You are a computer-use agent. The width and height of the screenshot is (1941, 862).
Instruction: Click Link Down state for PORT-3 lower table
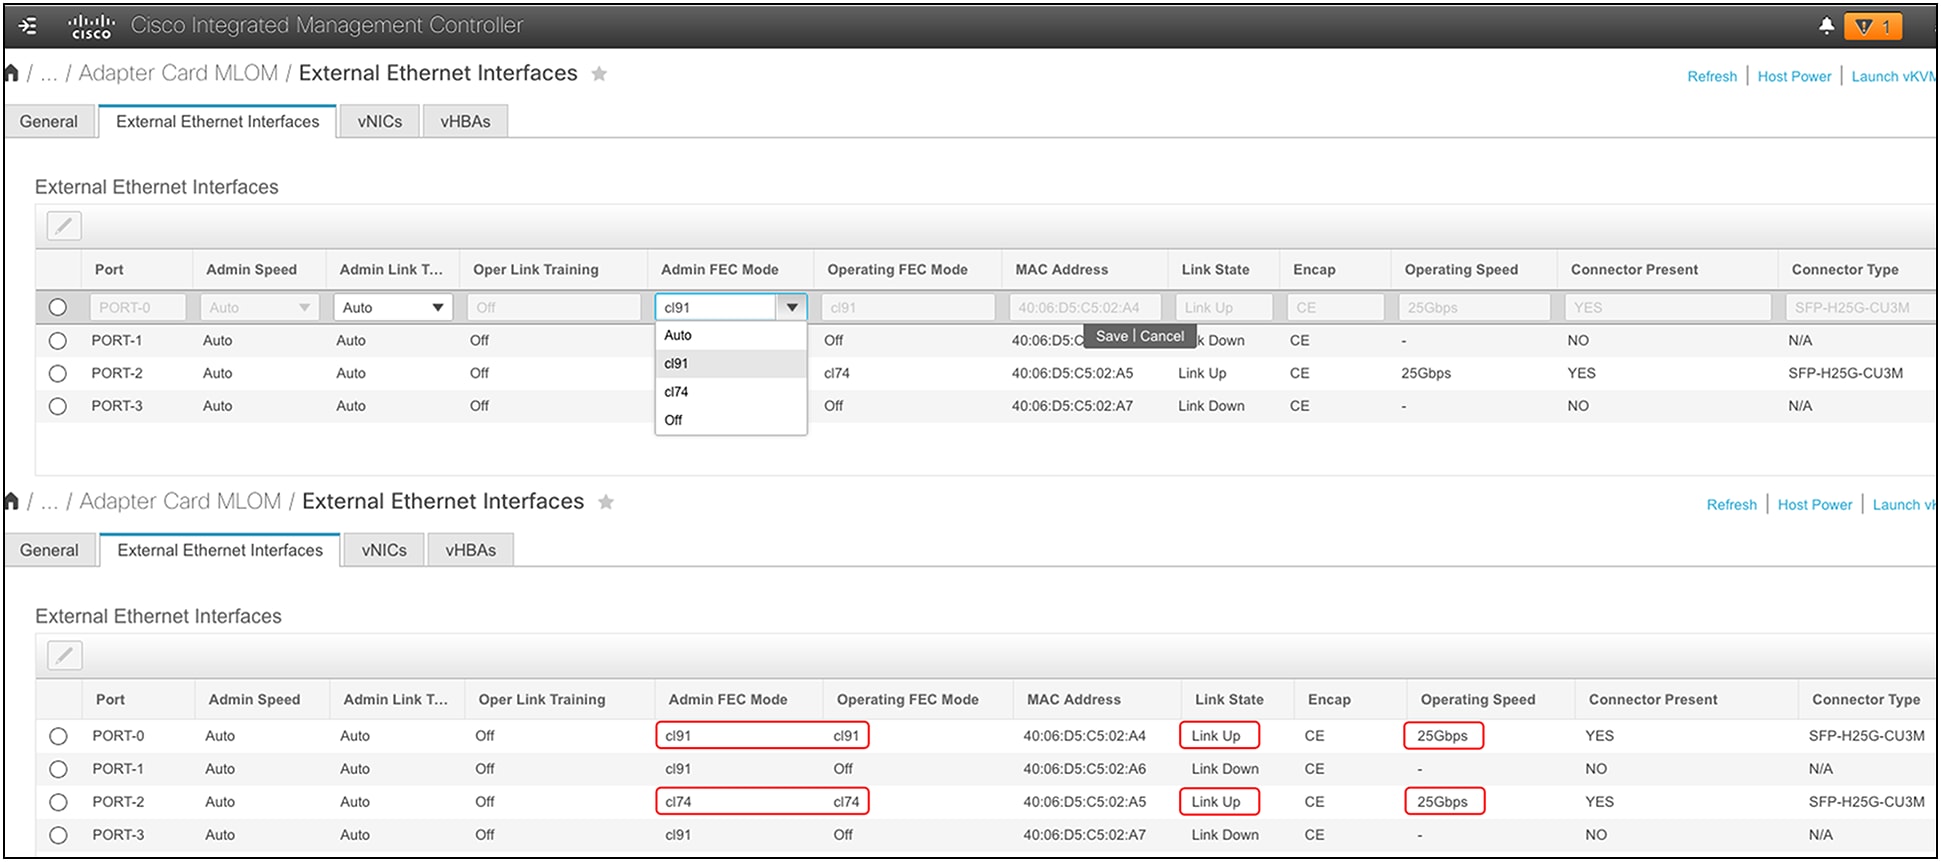pos(1225,836)
